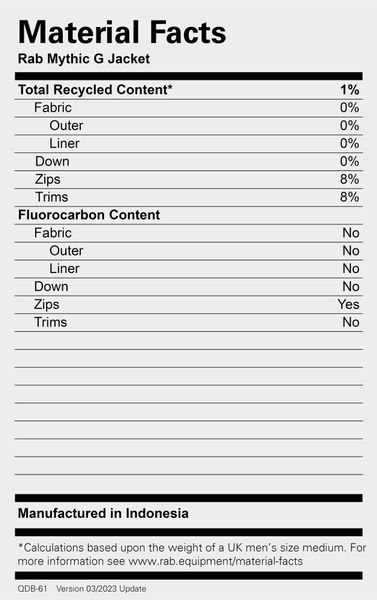Screen dimensions: 377x600
Task: Click Trims in Fluorocarbon Content section
Action: click(x=51, y=322)
